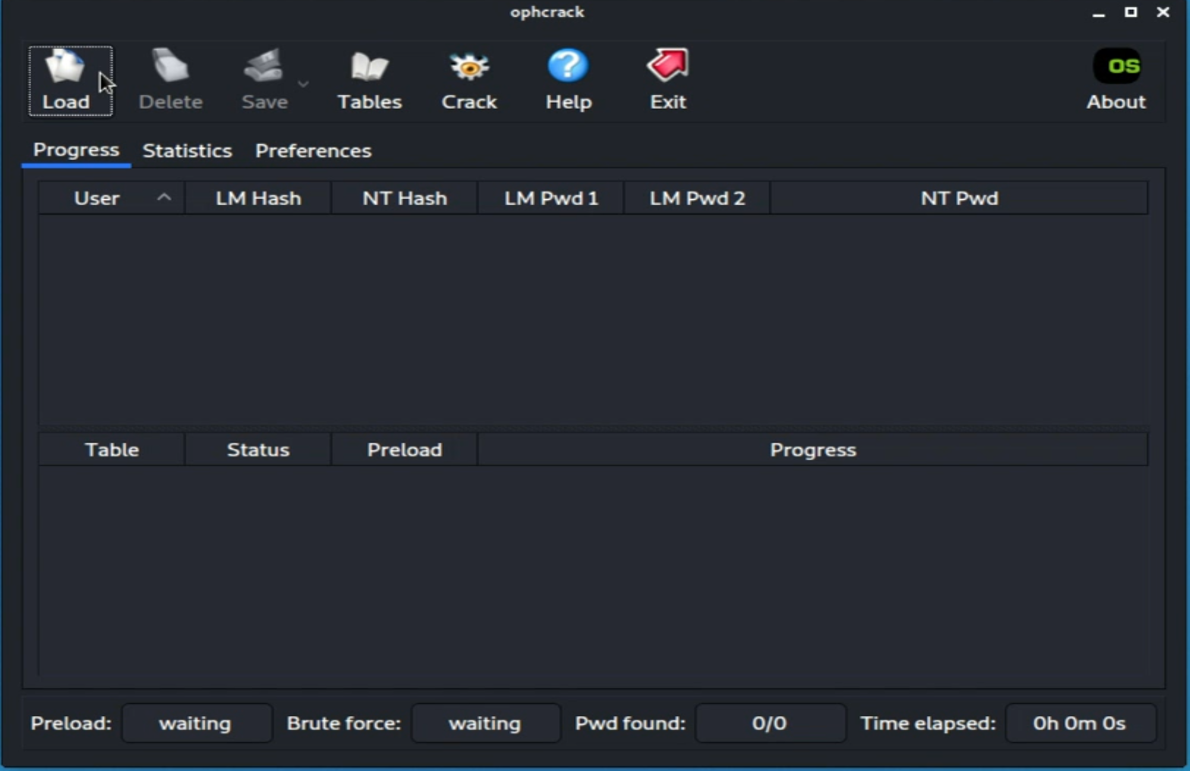Screen dimensions: 1190x771
Task: Click the LM Pwd 1 column header
Action: click(x=551, y=198)
